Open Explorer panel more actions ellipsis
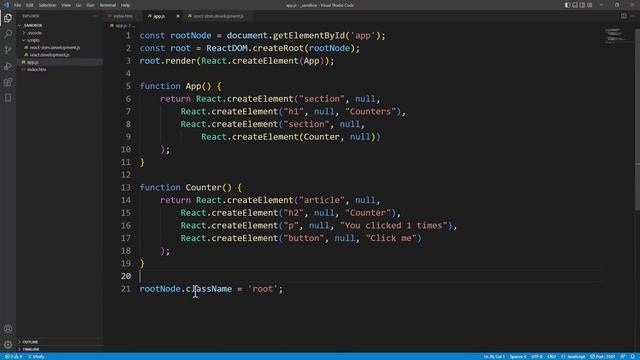This screenshot has height=360, width=640. click(x=96, y=16)
